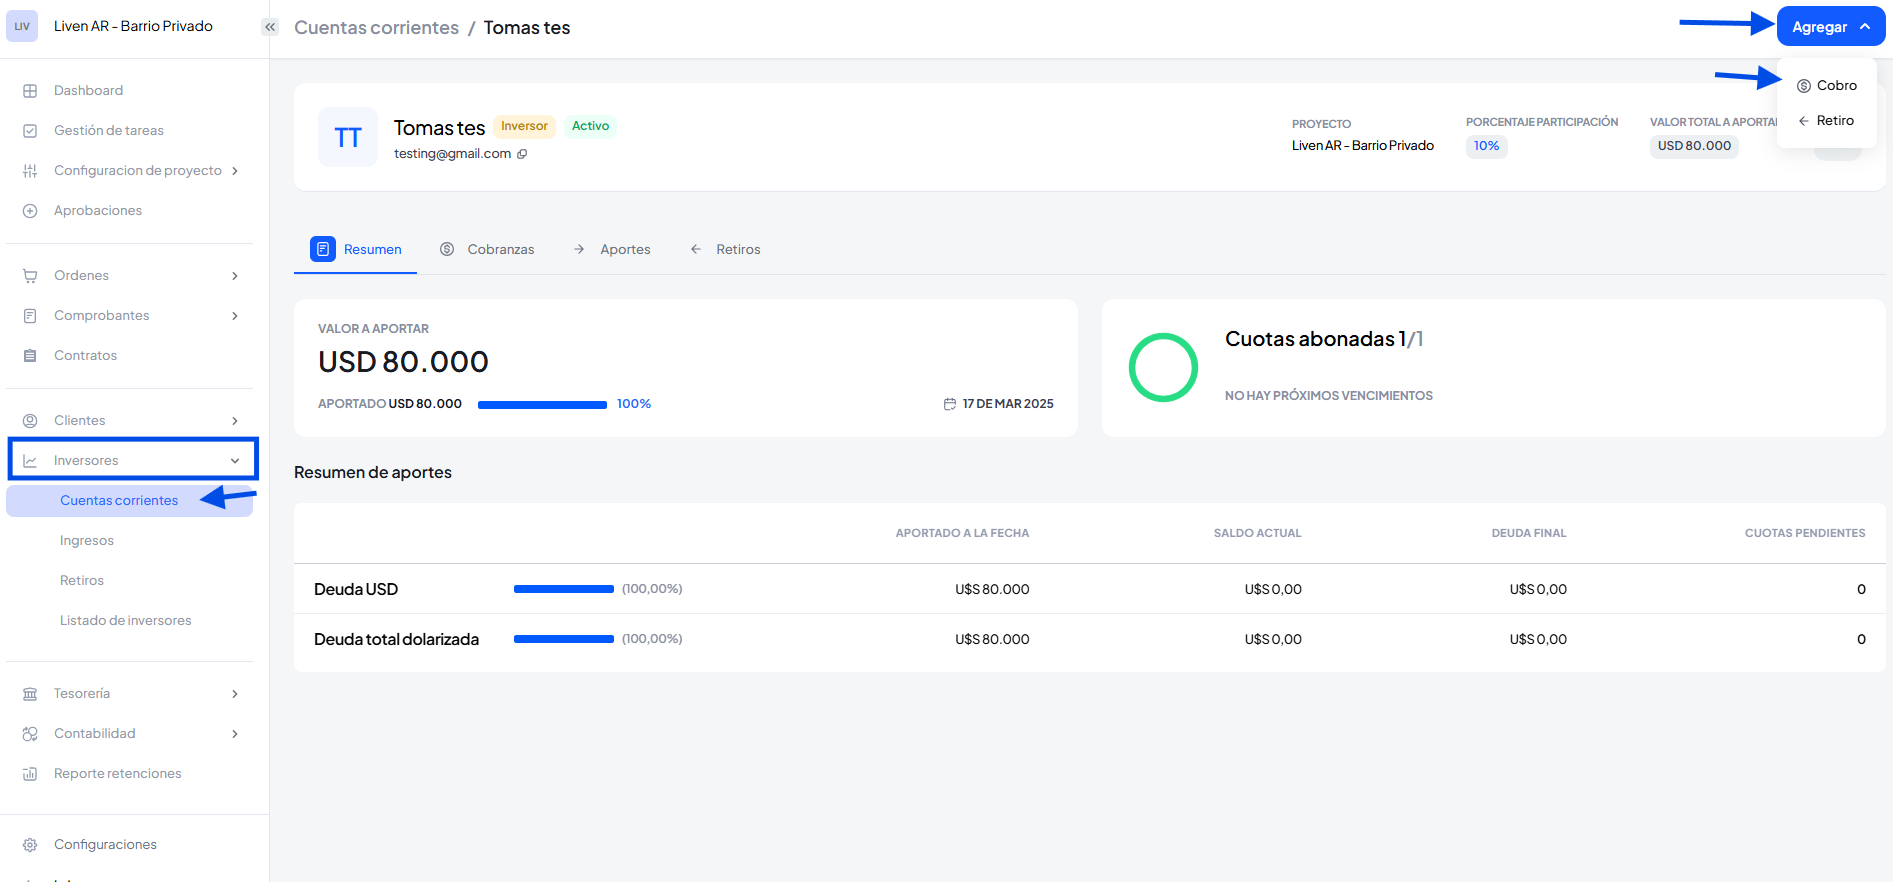Collapse the sidebar with double-chevron icon
1893x882 pixels.
pos(269,27)
